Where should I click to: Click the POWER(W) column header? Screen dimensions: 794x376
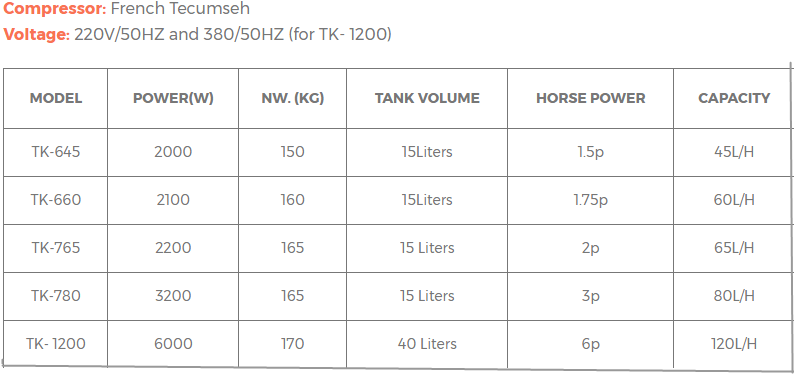click(173, 98)
